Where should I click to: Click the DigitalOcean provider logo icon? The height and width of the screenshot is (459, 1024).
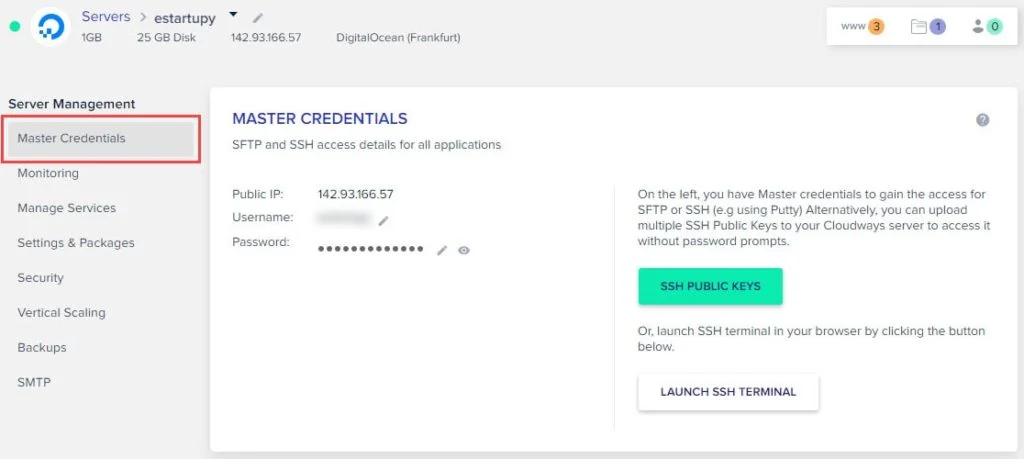tap(50, 27)
